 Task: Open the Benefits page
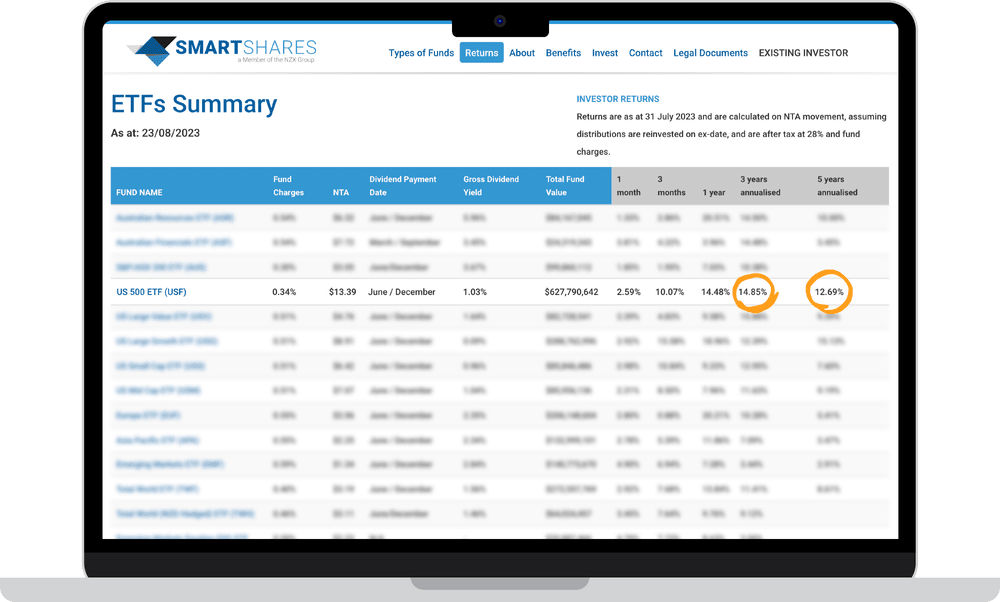563,53
